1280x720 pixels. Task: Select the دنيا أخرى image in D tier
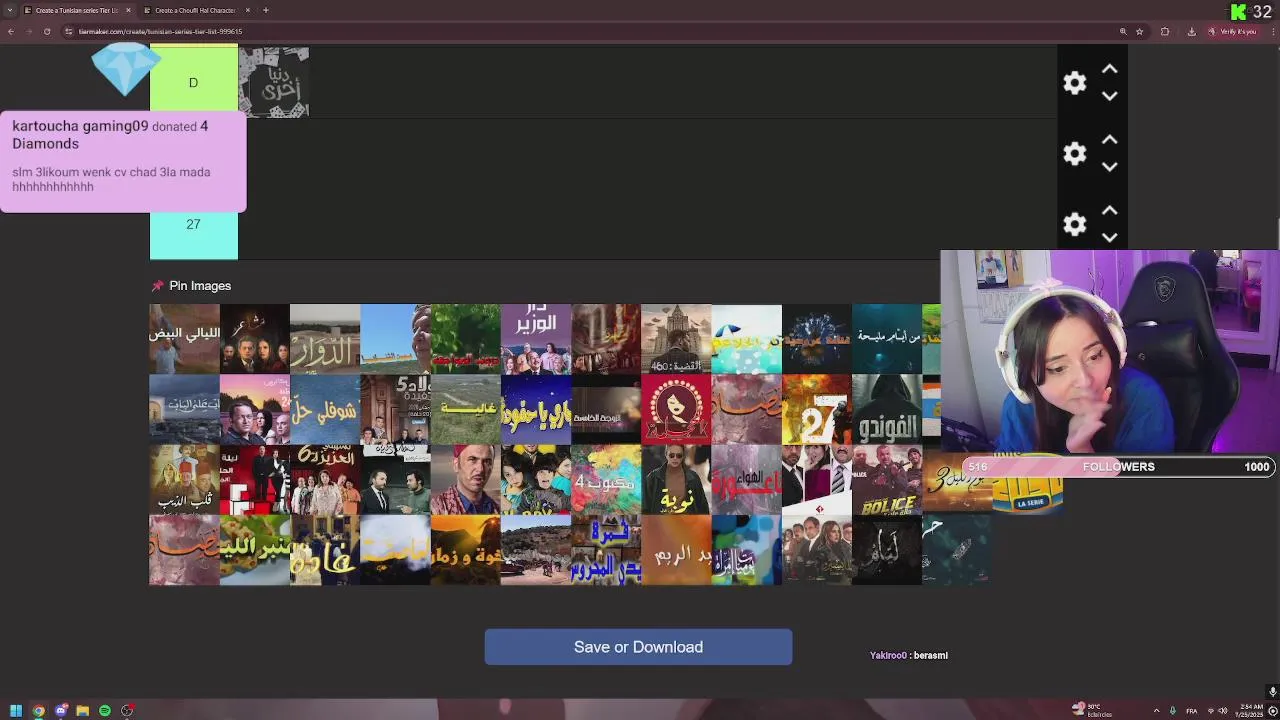274,83
